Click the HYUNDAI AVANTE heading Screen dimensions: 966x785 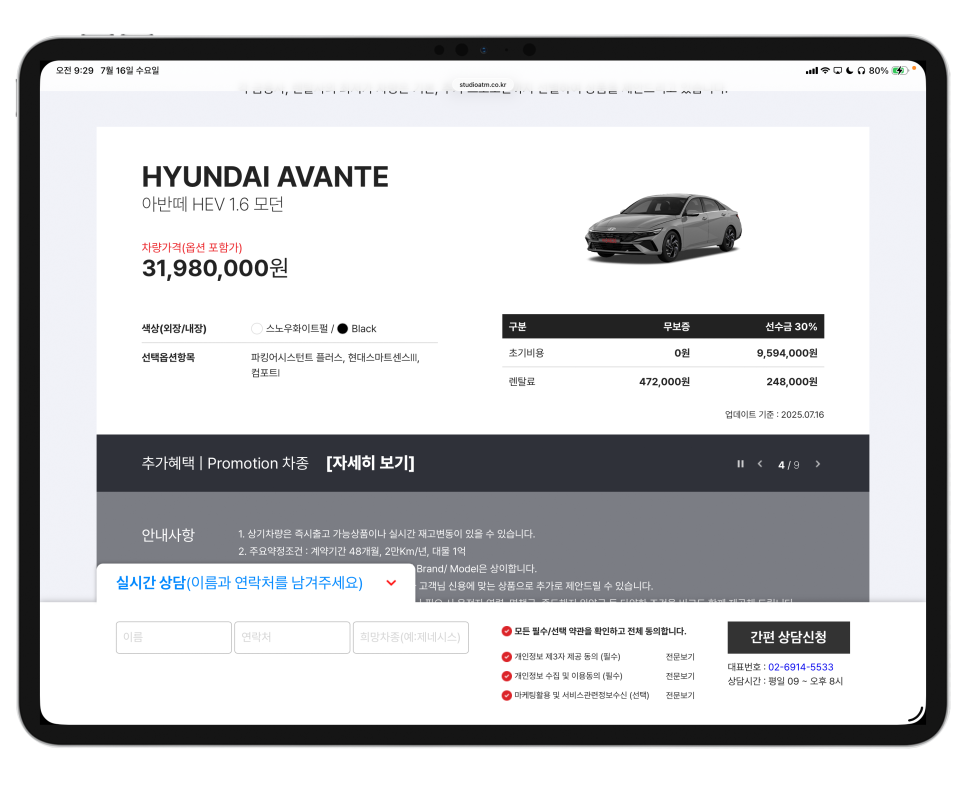point(265,177)
